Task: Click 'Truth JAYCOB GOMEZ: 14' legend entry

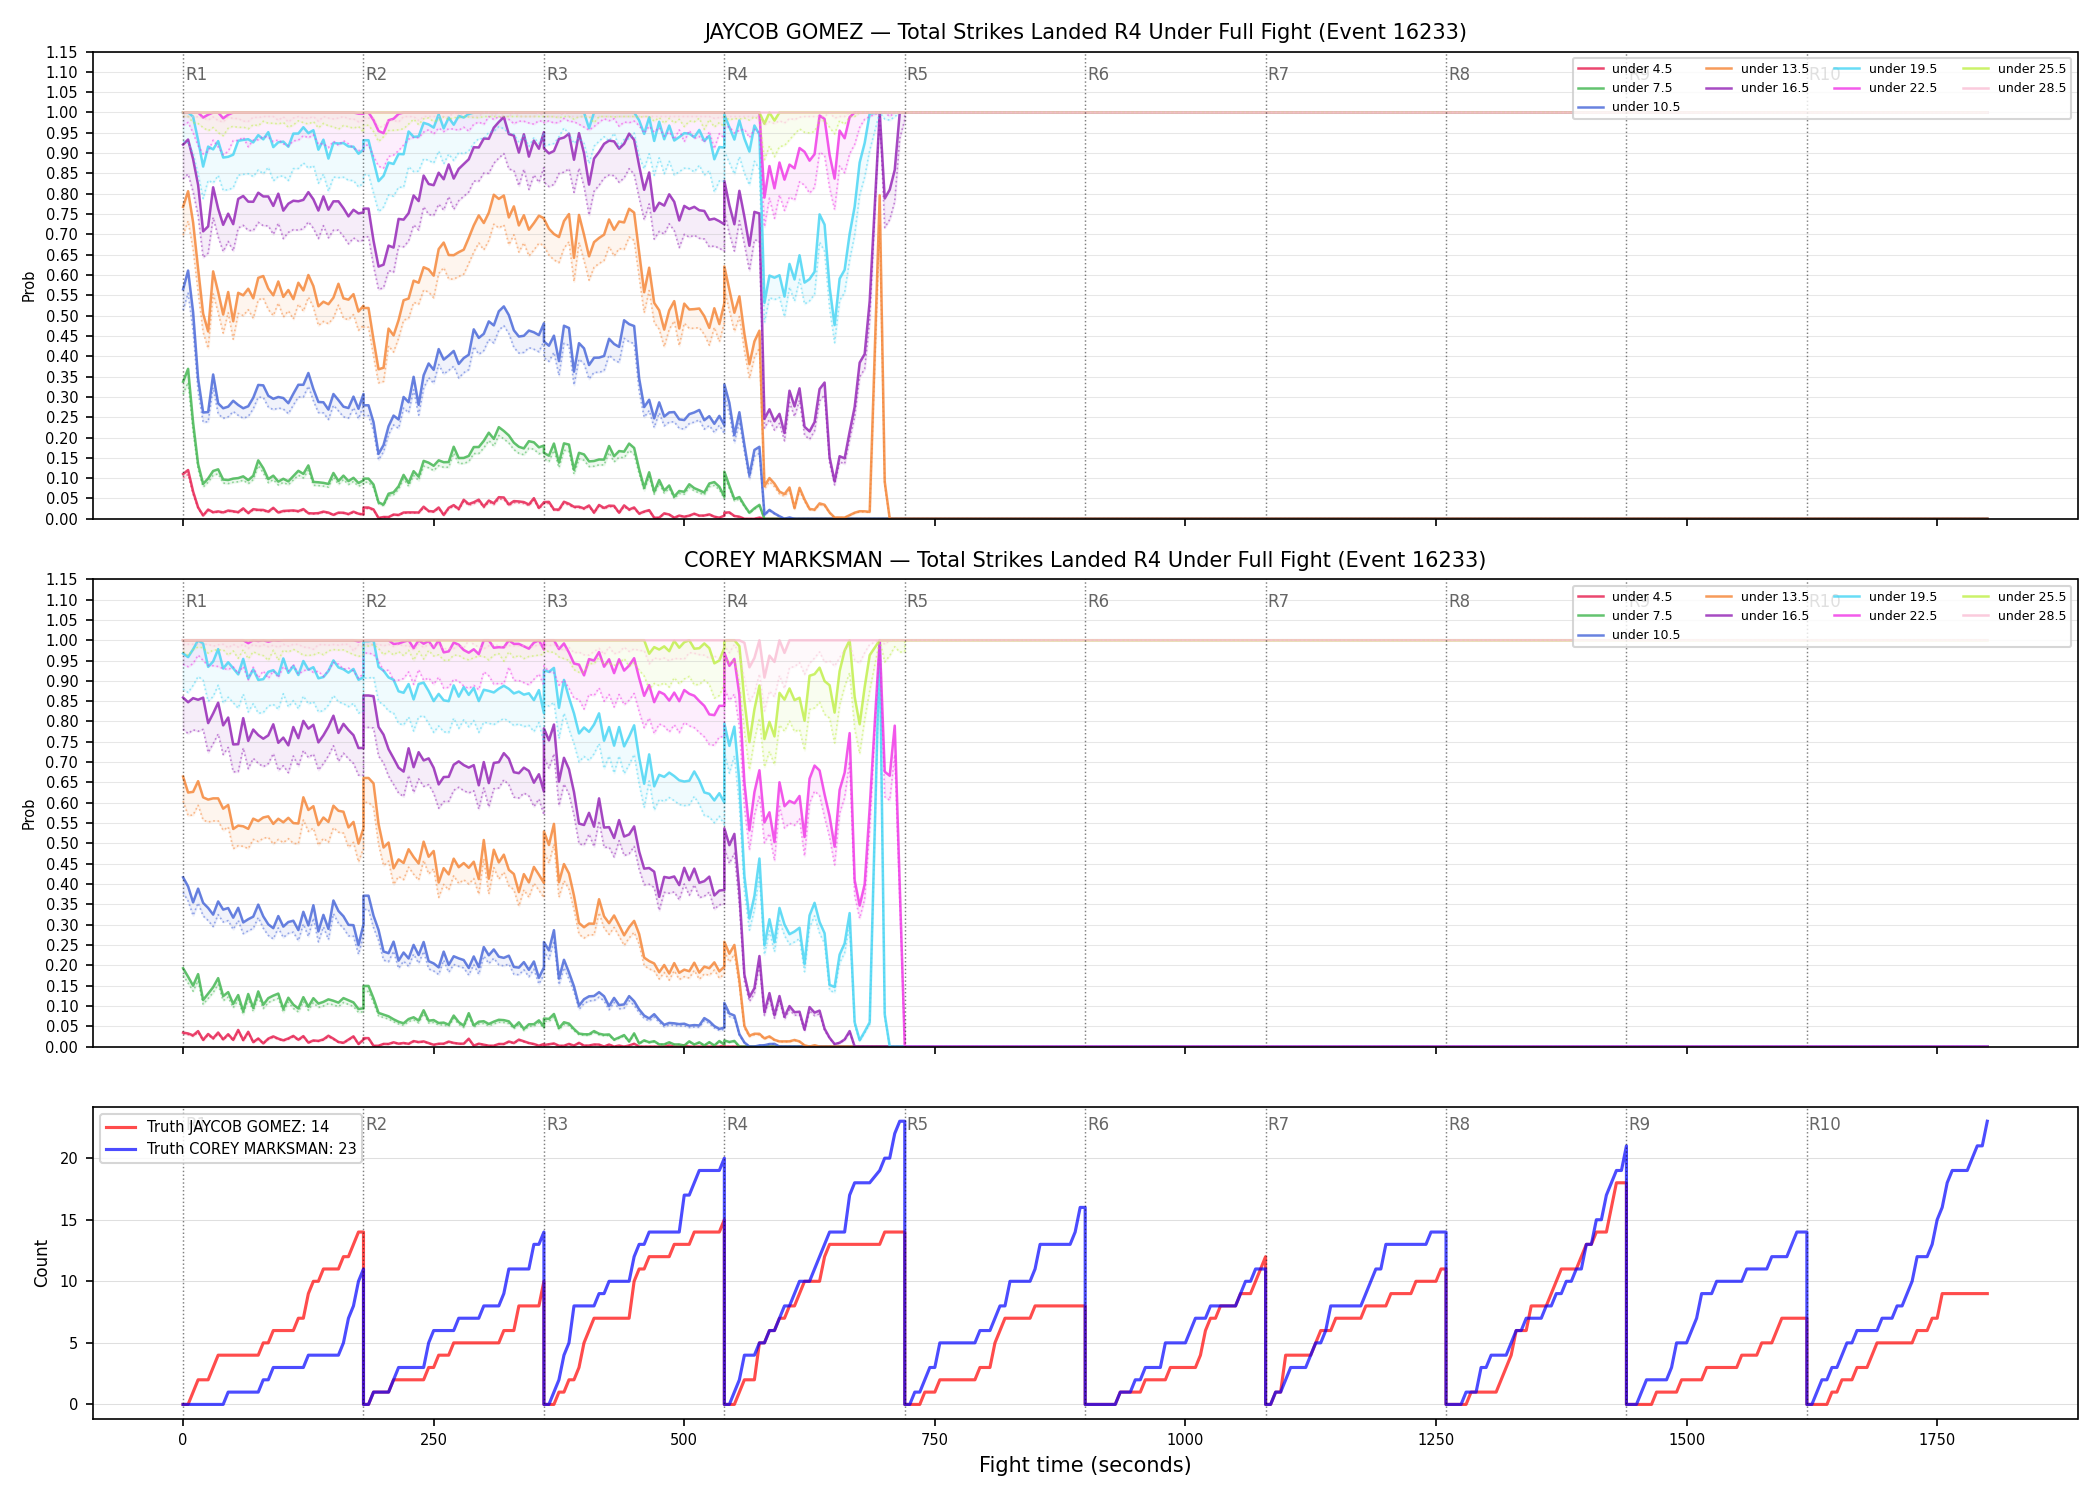Action: pos(218,1127)
